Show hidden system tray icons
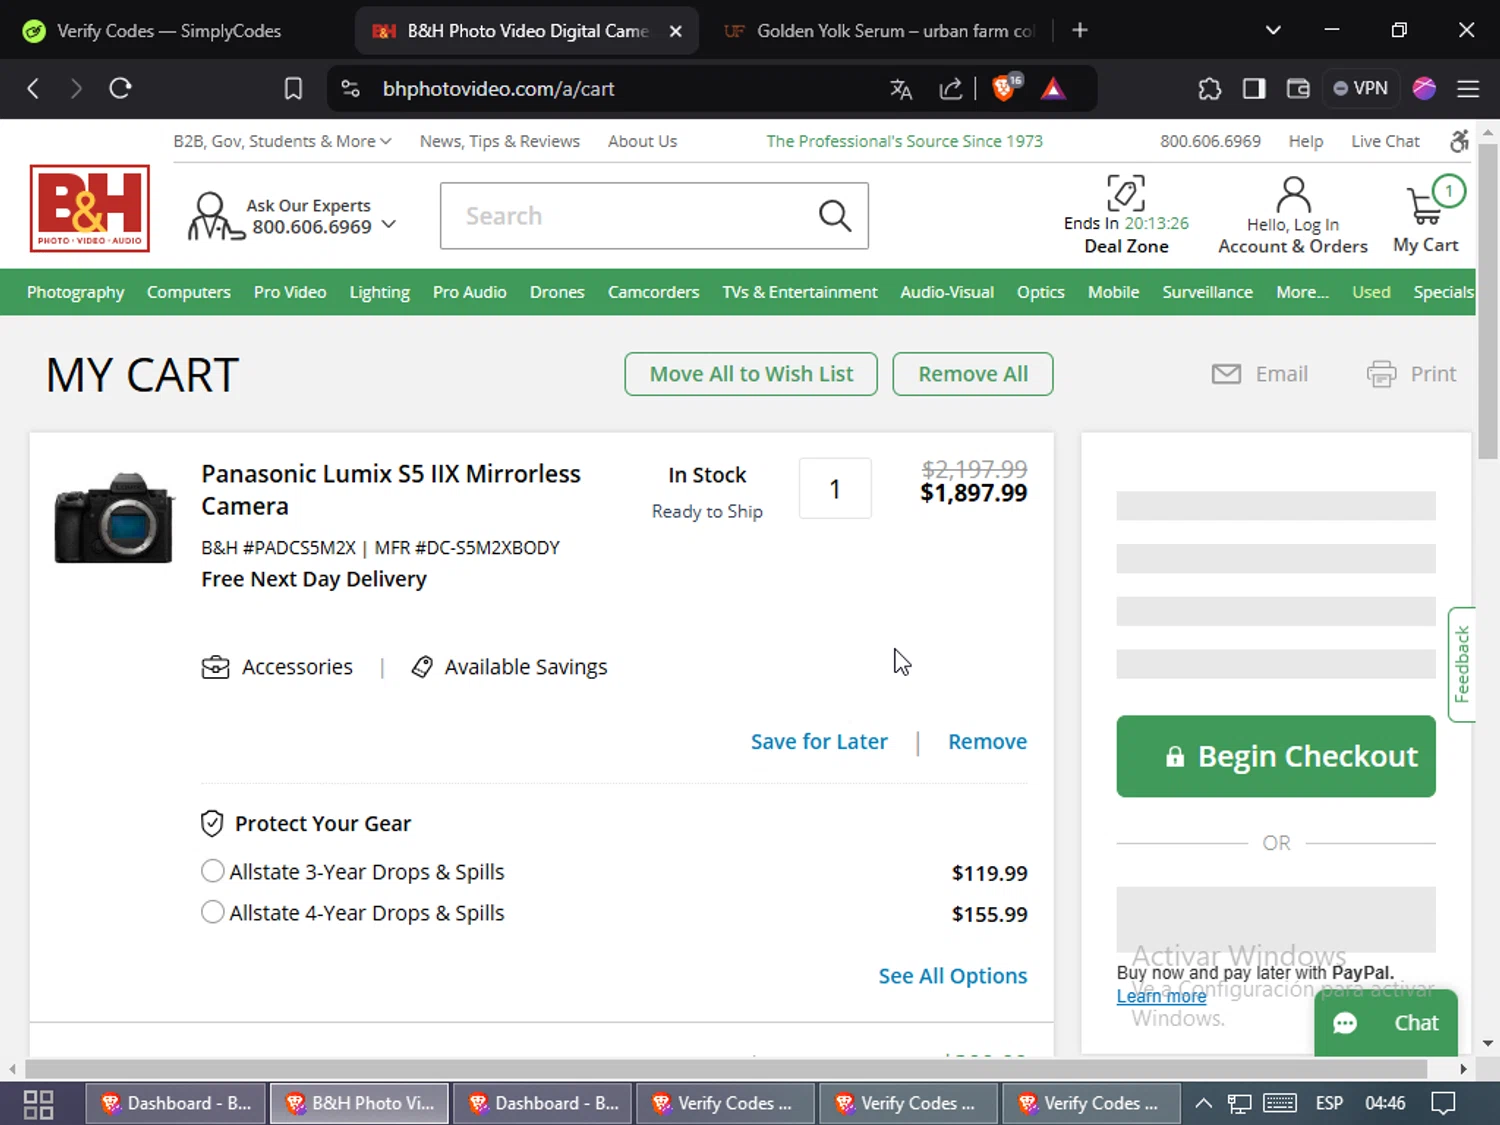 point(1204,1103)
